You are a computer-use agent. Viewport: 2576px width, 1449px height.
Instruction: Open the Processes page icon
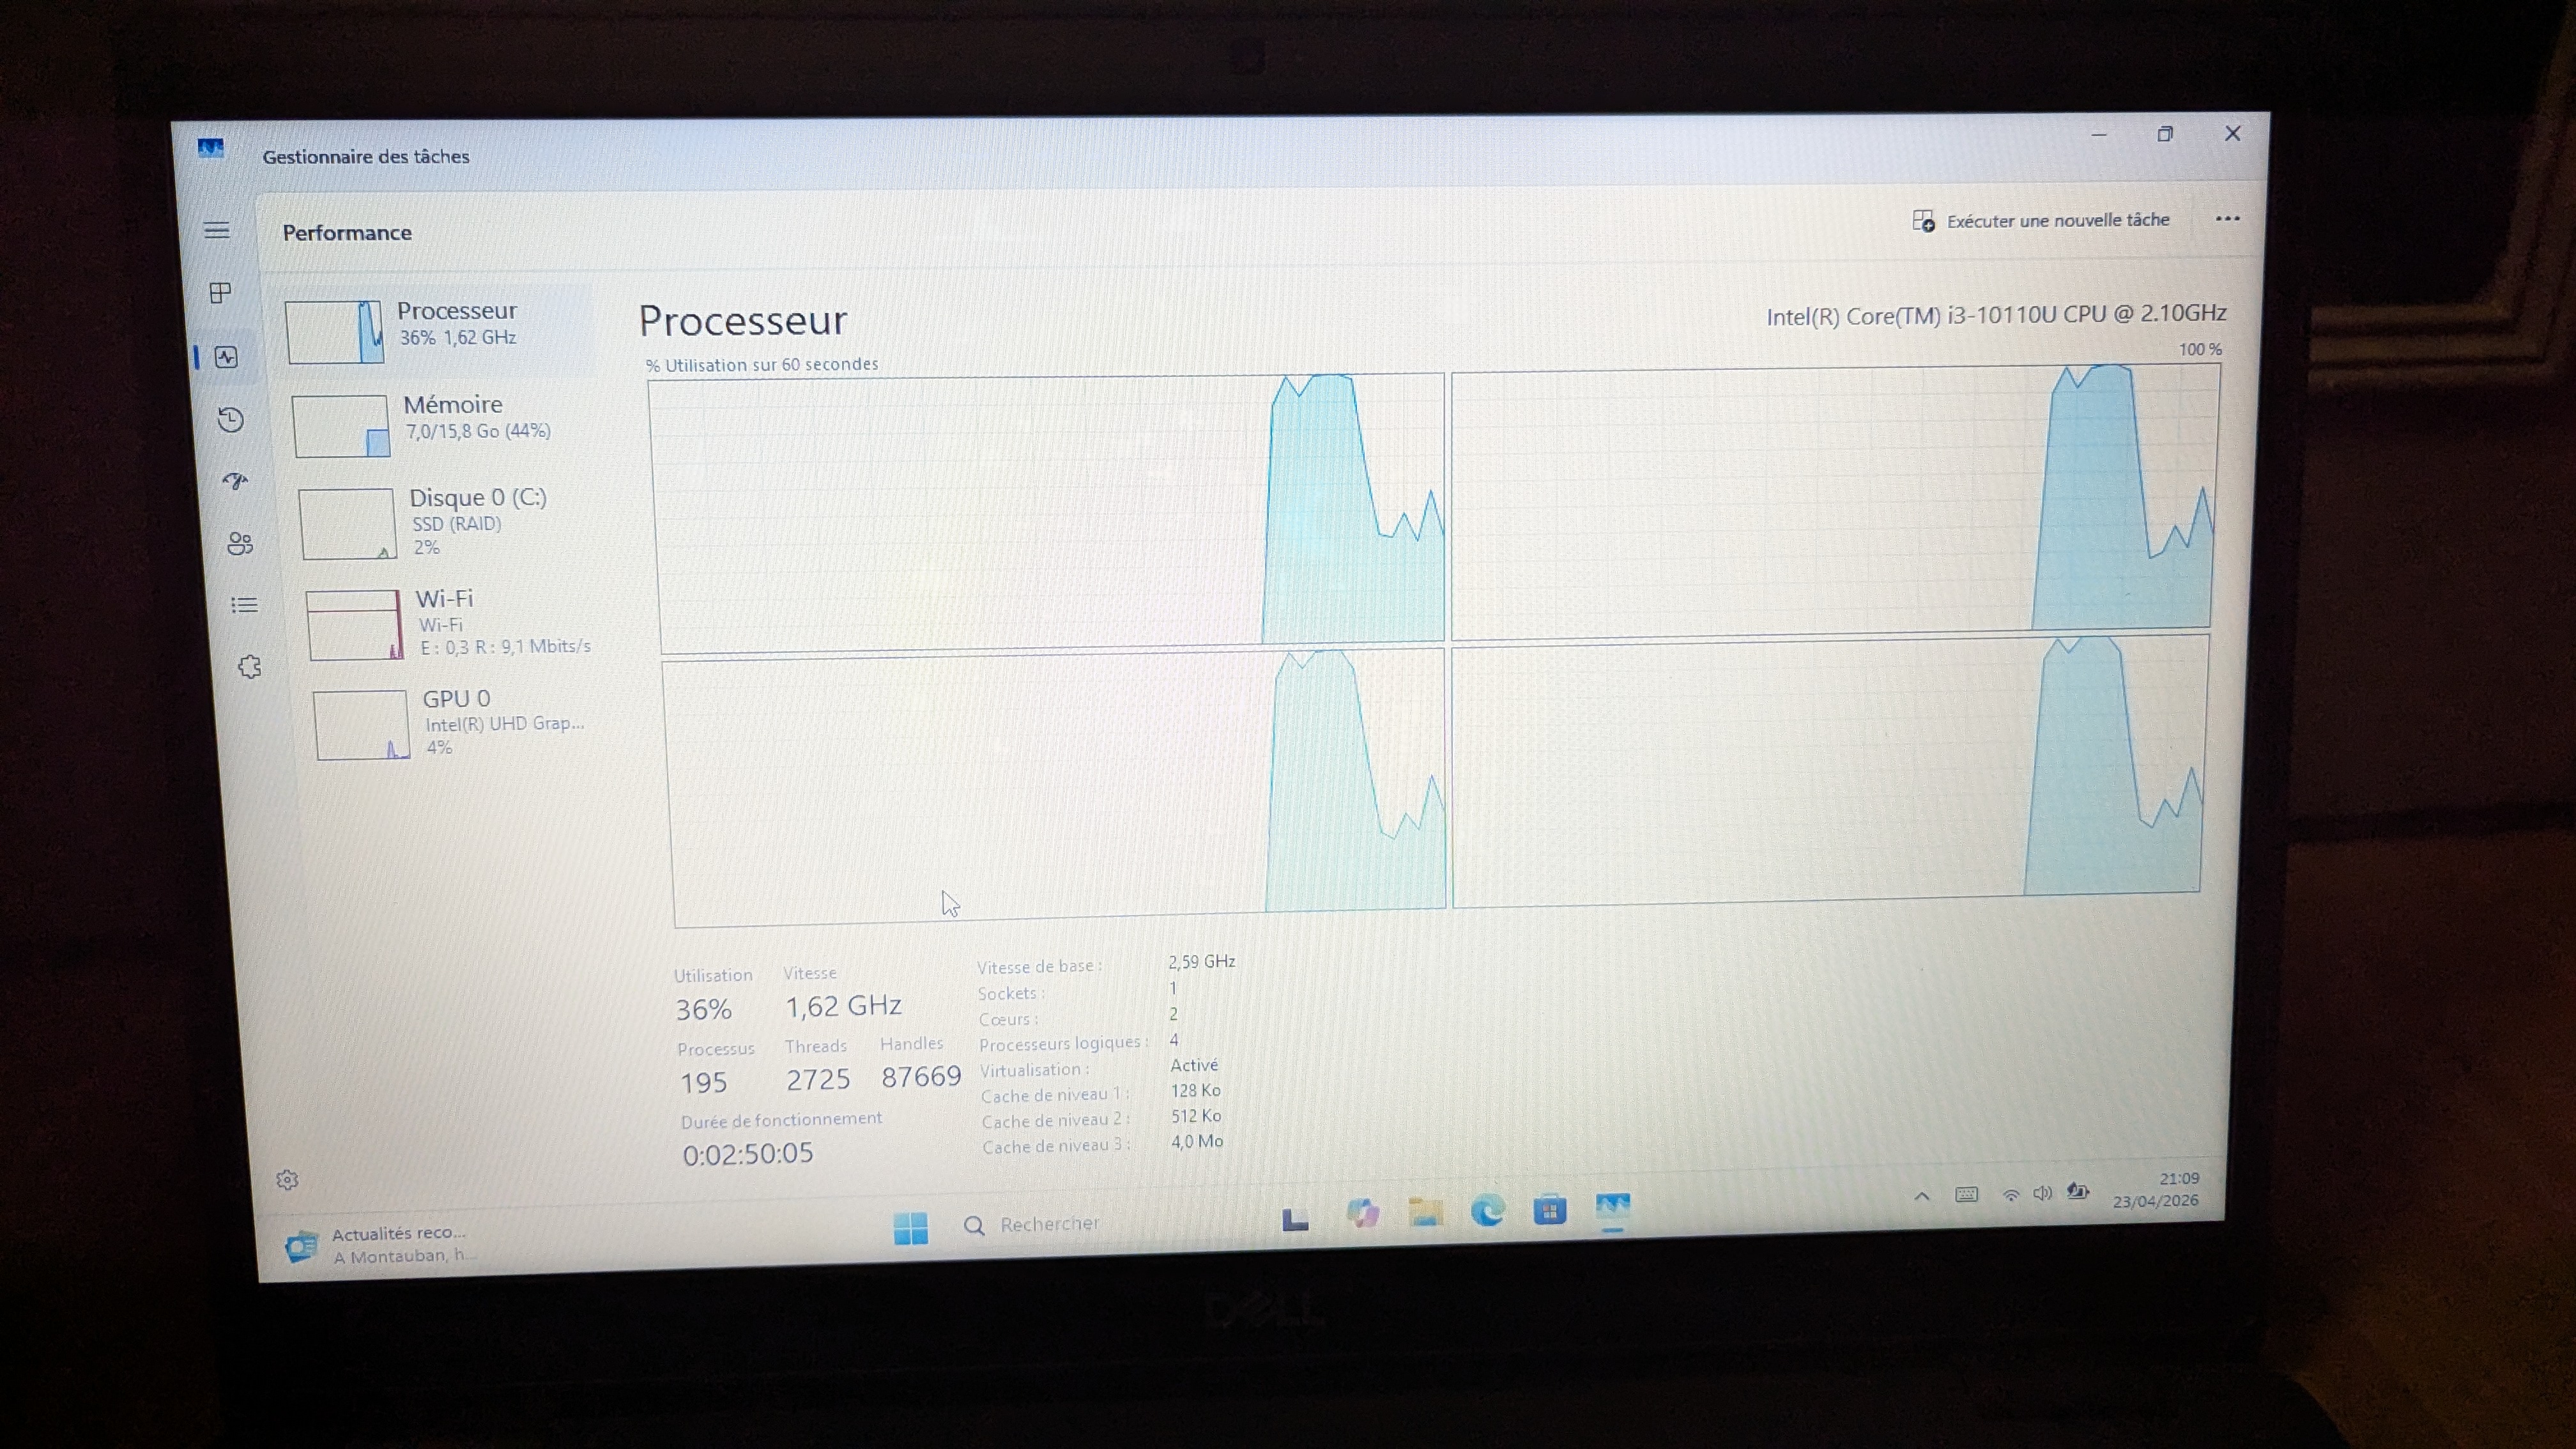point(221,293)
